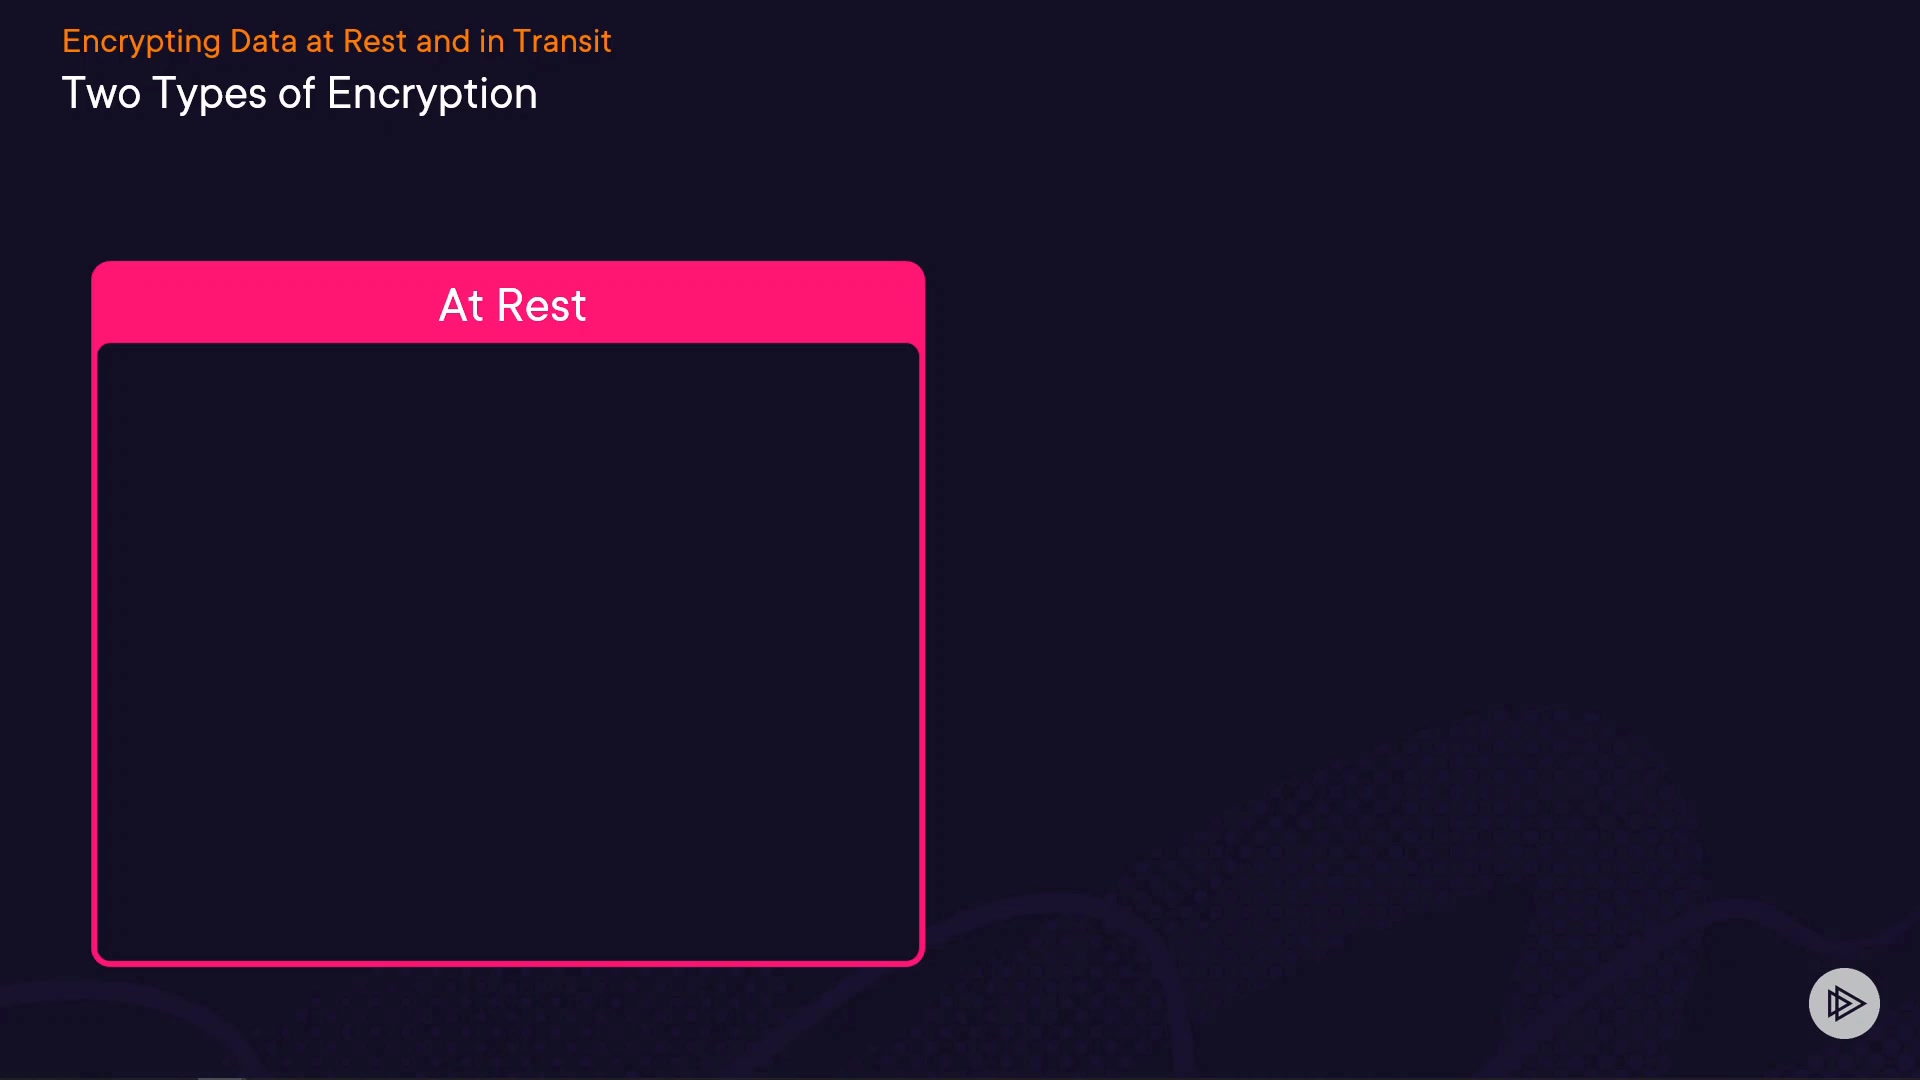1920x1080 pixels.
Task: Click inside the empty At Rest panel body
Action: pyautogui.click(x=508, y=650)
